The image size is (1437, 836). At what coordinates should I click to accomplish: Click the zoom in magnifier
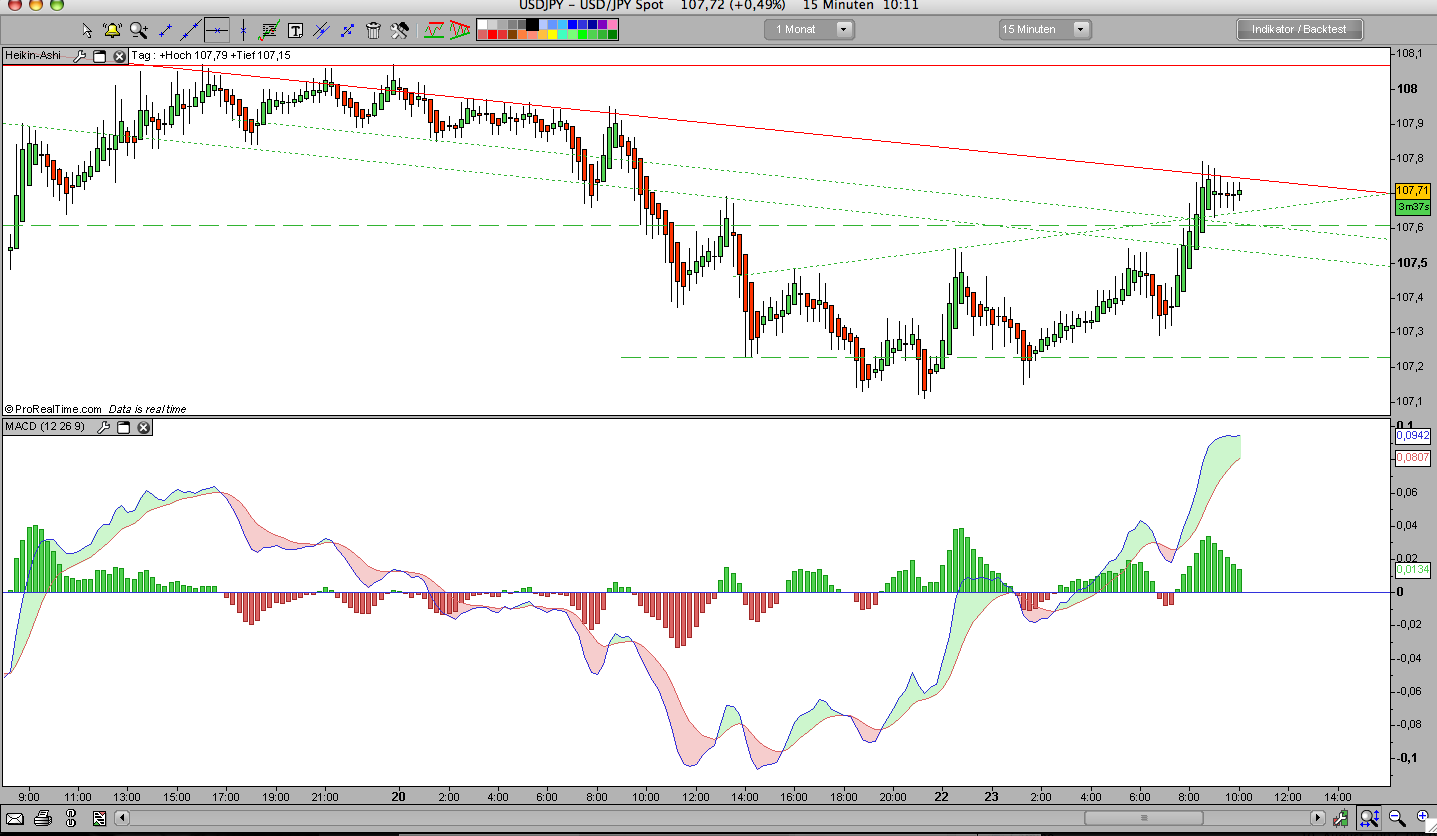tap(1422, 819)
